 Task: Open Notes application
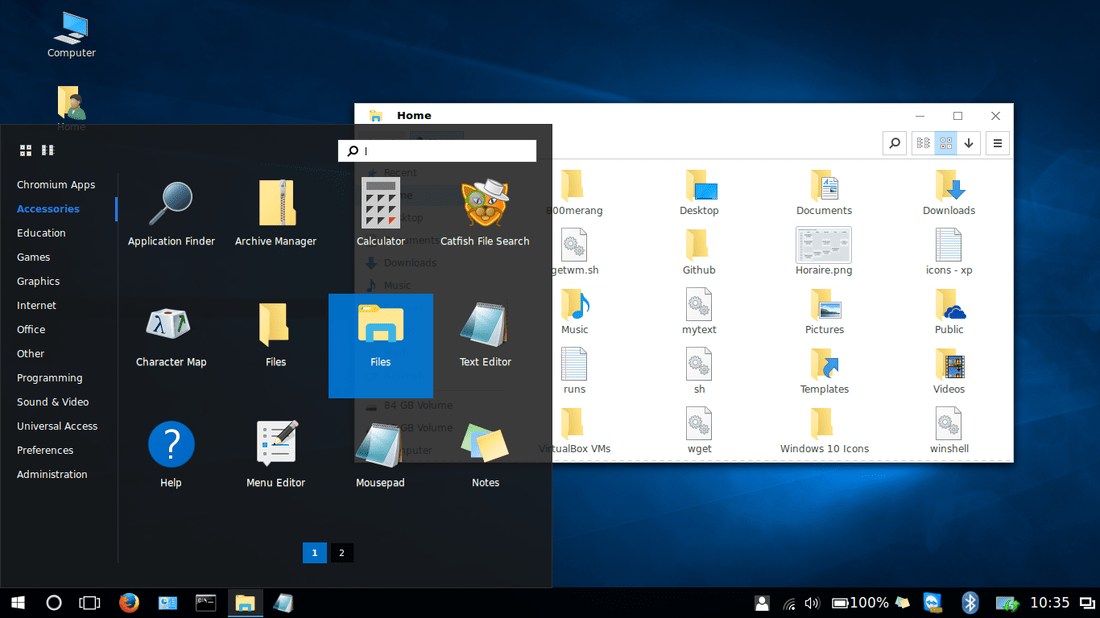coord(485,450)
